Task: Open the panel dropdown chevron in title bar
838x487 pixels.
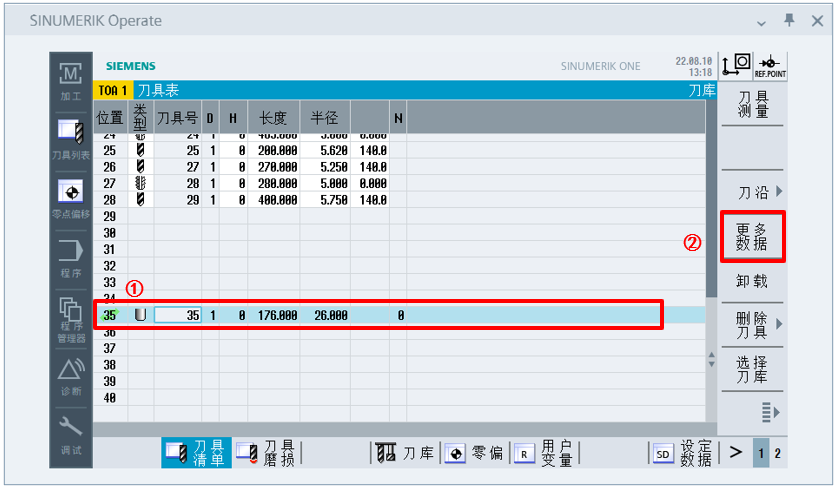Action: click(x=761, y=22)
